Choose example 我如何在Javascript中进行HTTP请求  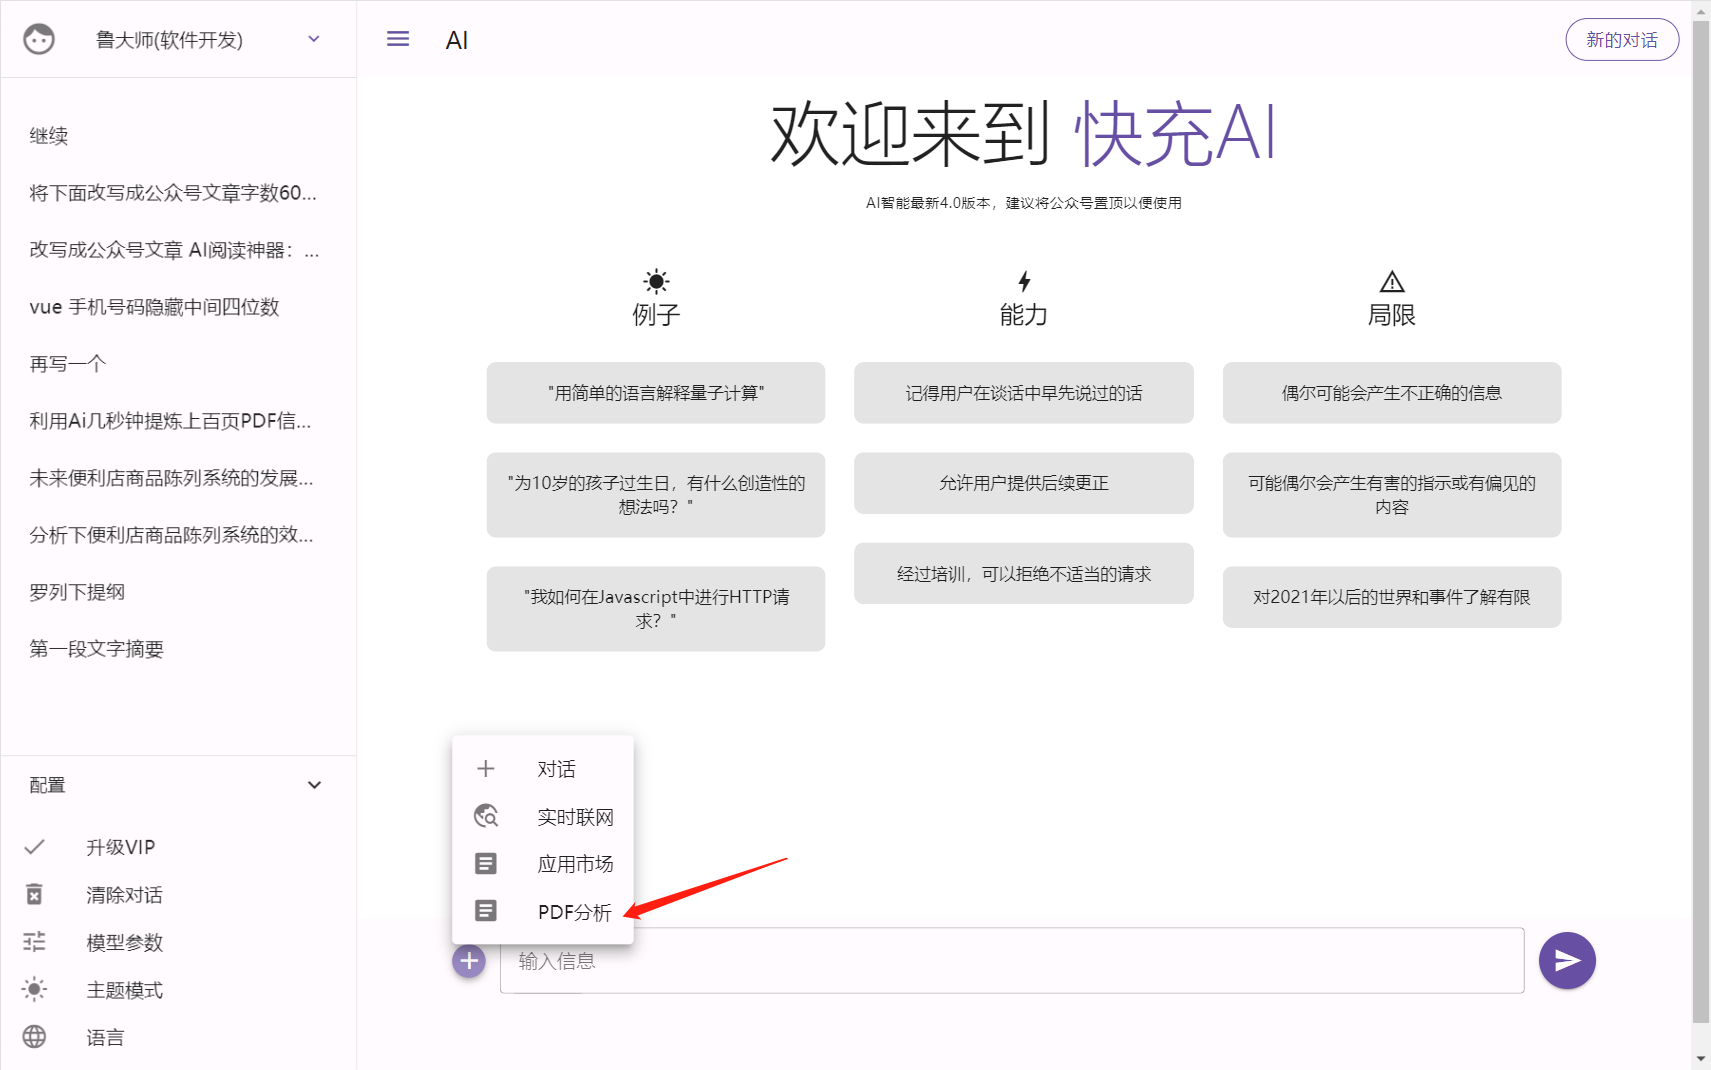656,609
